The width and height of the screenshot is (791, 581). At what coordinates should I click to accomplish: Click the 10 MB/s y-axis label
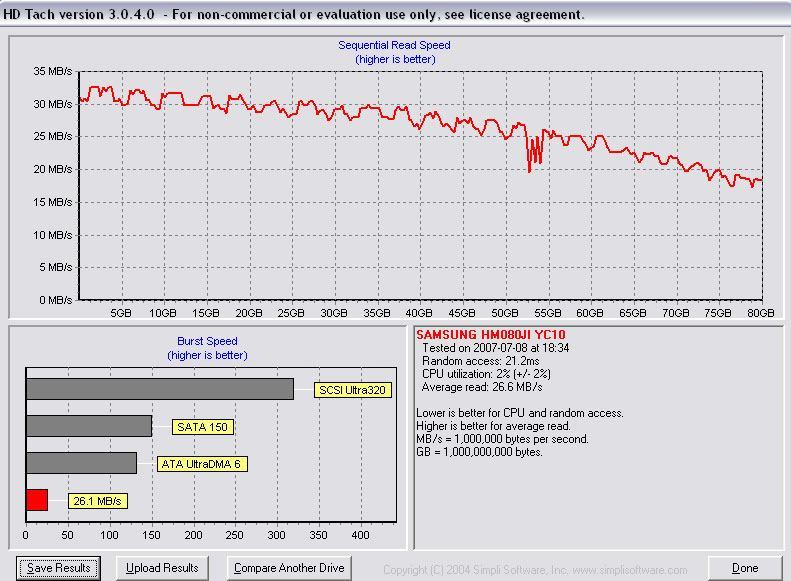click(x=53, y=235)
